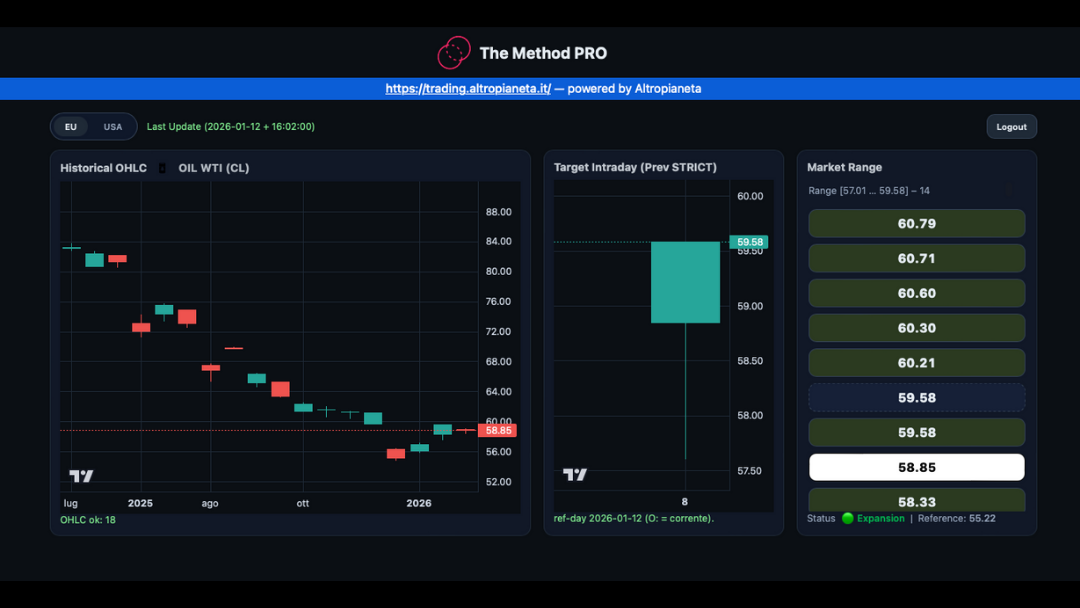Viewport: 1080px width, 608px height.
Task: Select the white highlighted 58.85 level
Action: (x=916, y=467)
